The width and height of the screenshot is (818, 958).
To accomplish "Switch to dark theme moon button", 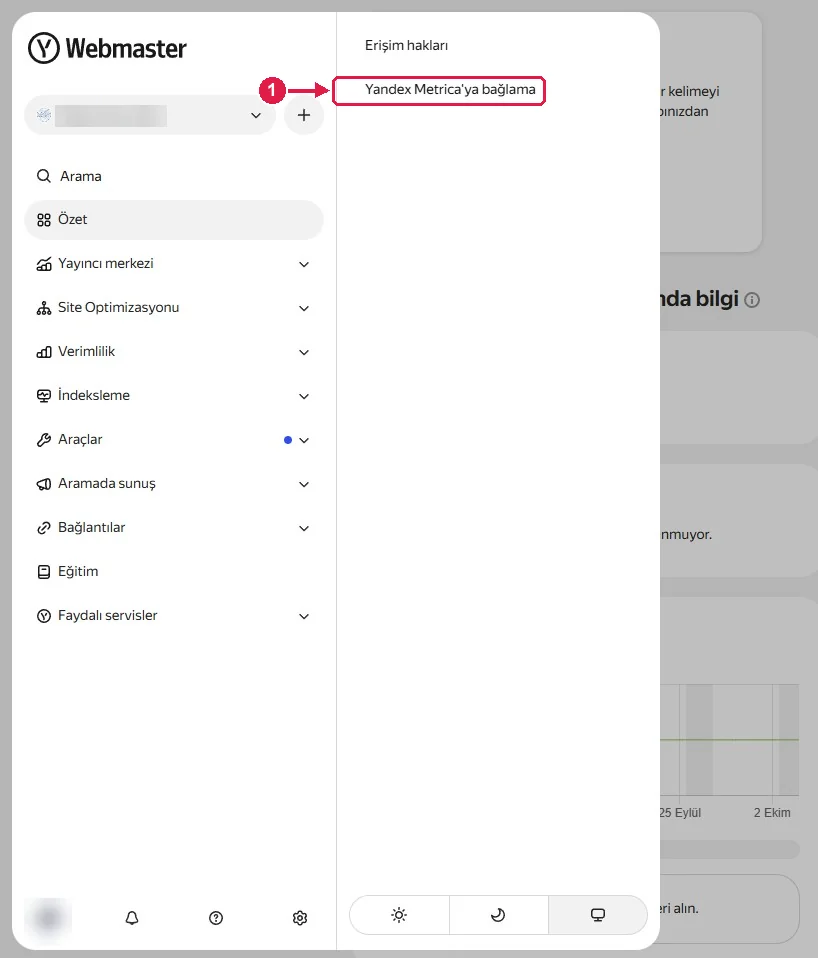I will coord(498,915).
